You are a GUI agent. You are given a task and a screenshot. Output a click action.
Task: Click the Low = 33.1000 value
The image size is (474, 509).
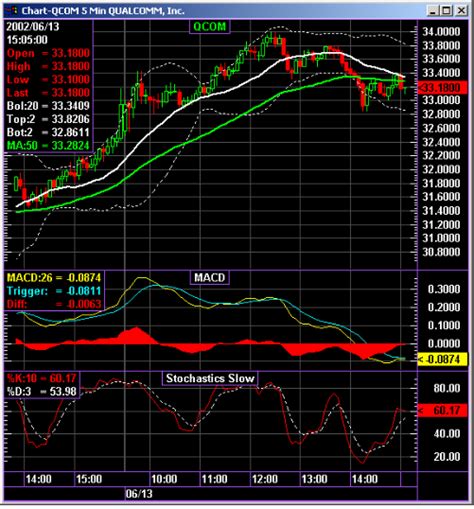48,79
